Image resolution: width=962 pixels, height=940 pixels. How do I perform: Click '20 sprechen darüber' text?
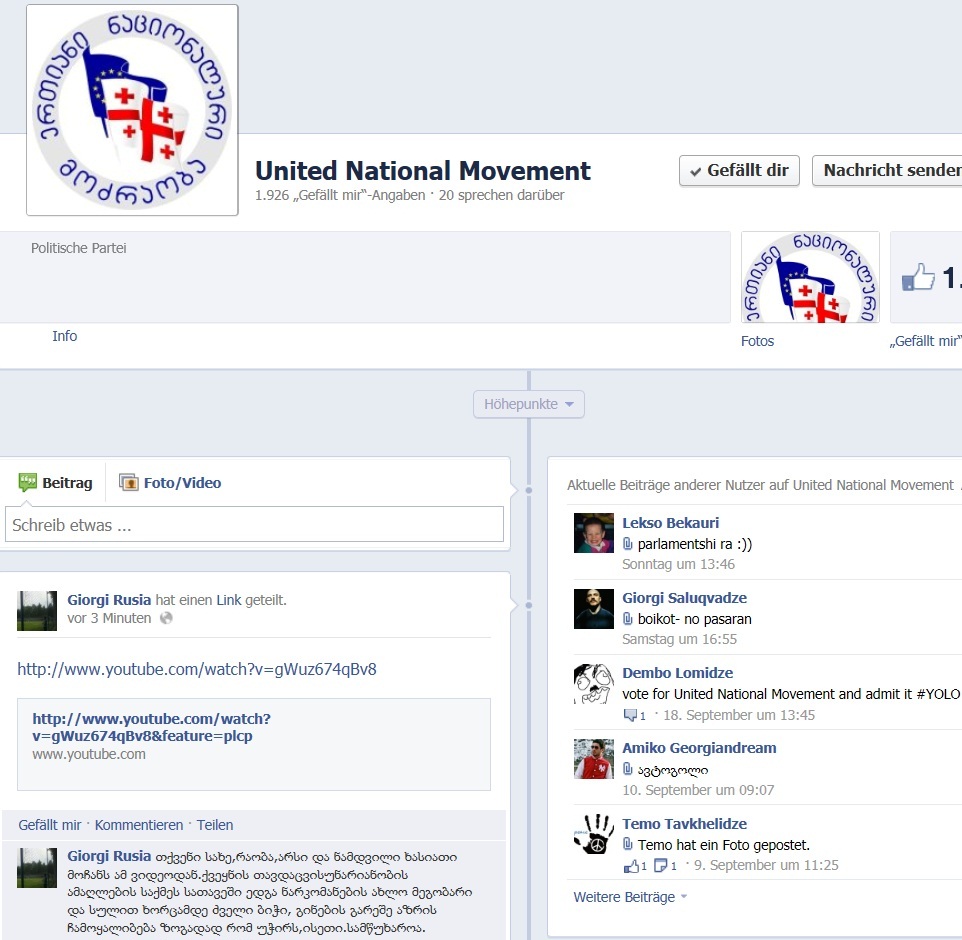tap(501, 195)
